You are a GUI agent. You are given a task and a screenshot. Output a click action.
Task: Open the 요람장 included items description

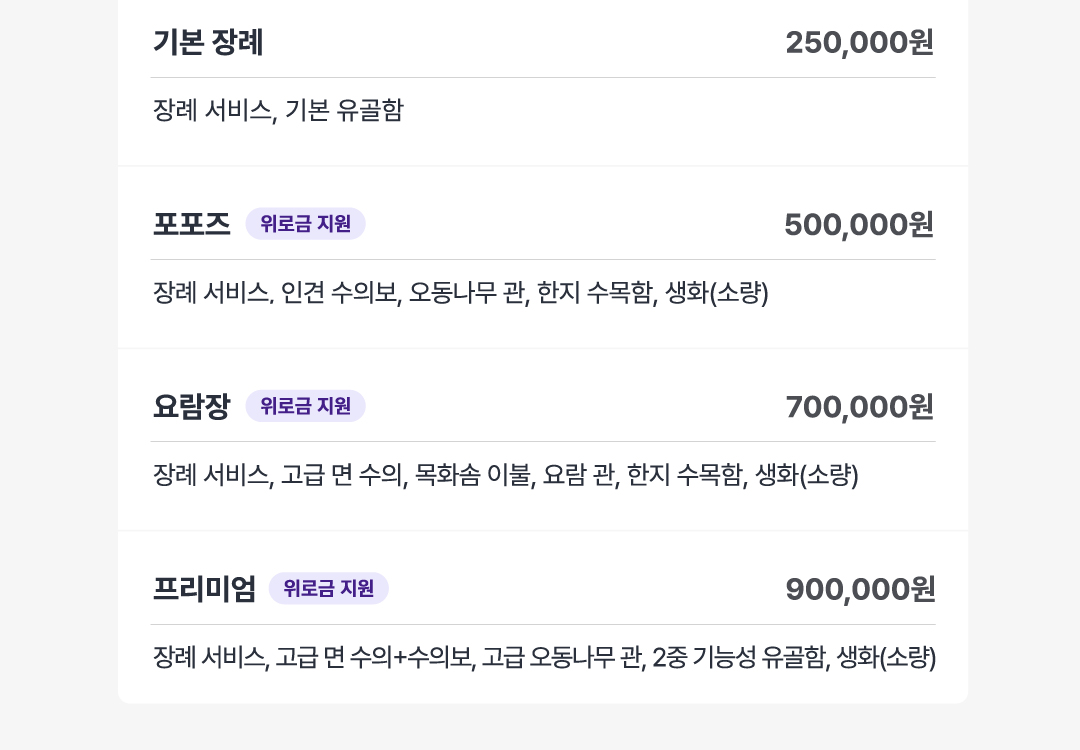pyautogui.click(x=506, y=475)
